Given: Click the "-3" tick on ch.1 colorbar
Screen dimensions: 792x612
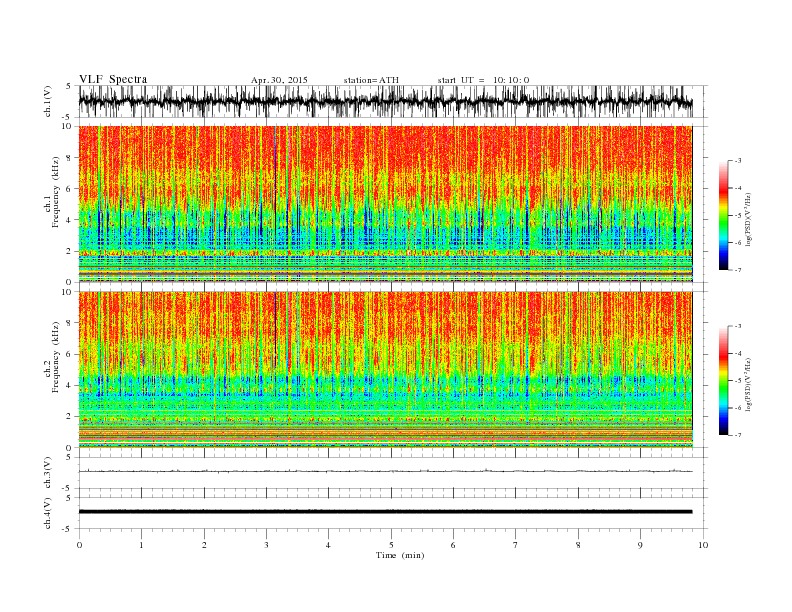Looking at the screenshot, I should pos(738,161).
